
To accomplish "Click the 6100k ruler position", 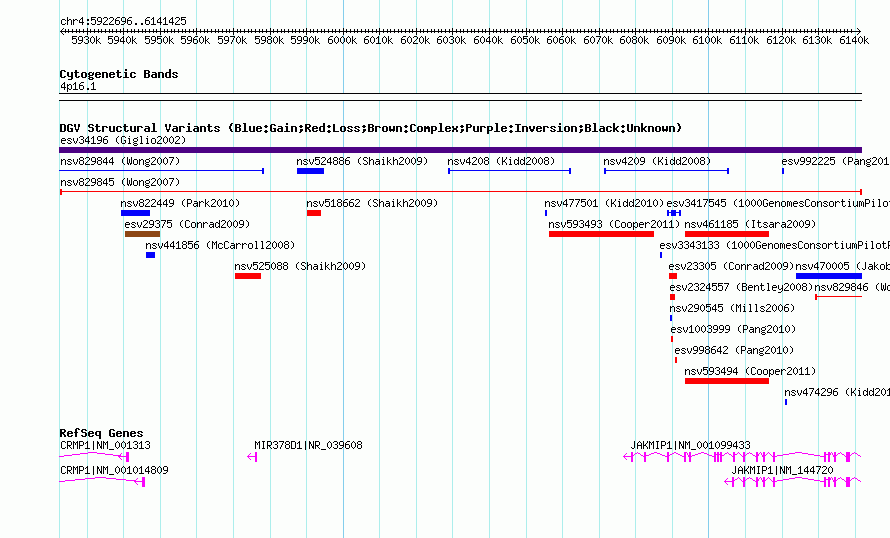I will (708, 40).
